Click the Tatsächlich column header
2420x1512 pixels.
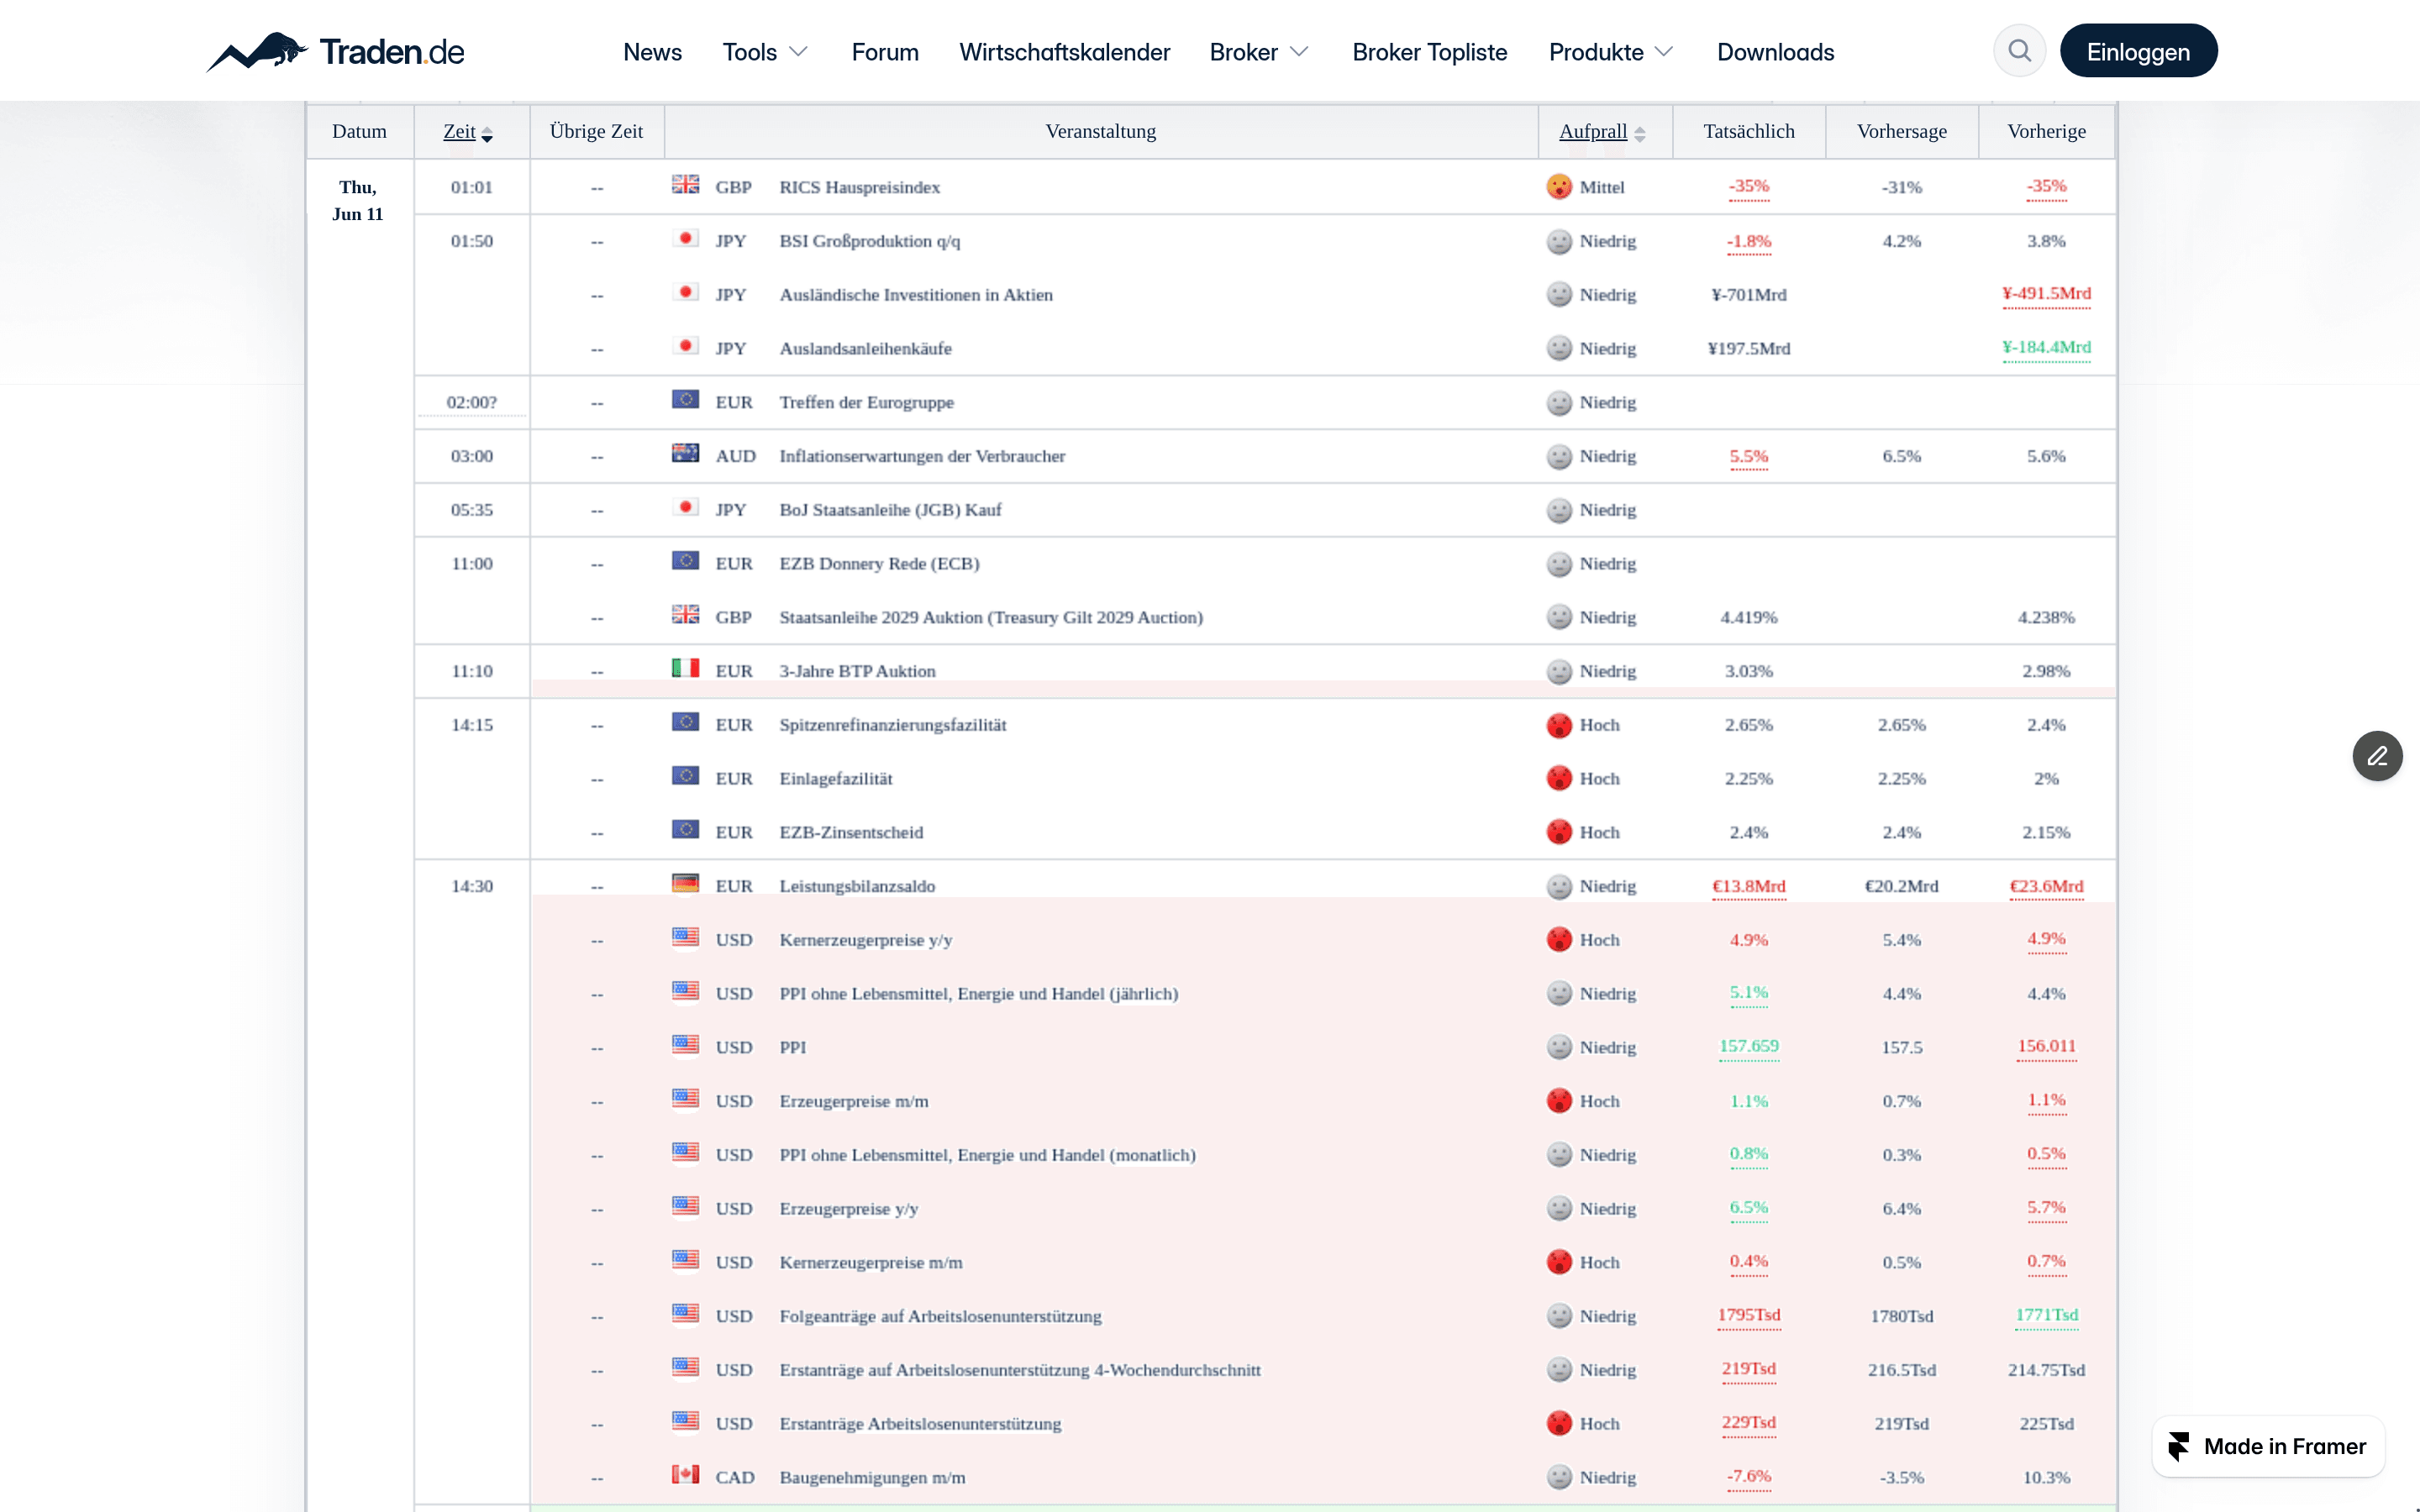(x=1748, y=131)
